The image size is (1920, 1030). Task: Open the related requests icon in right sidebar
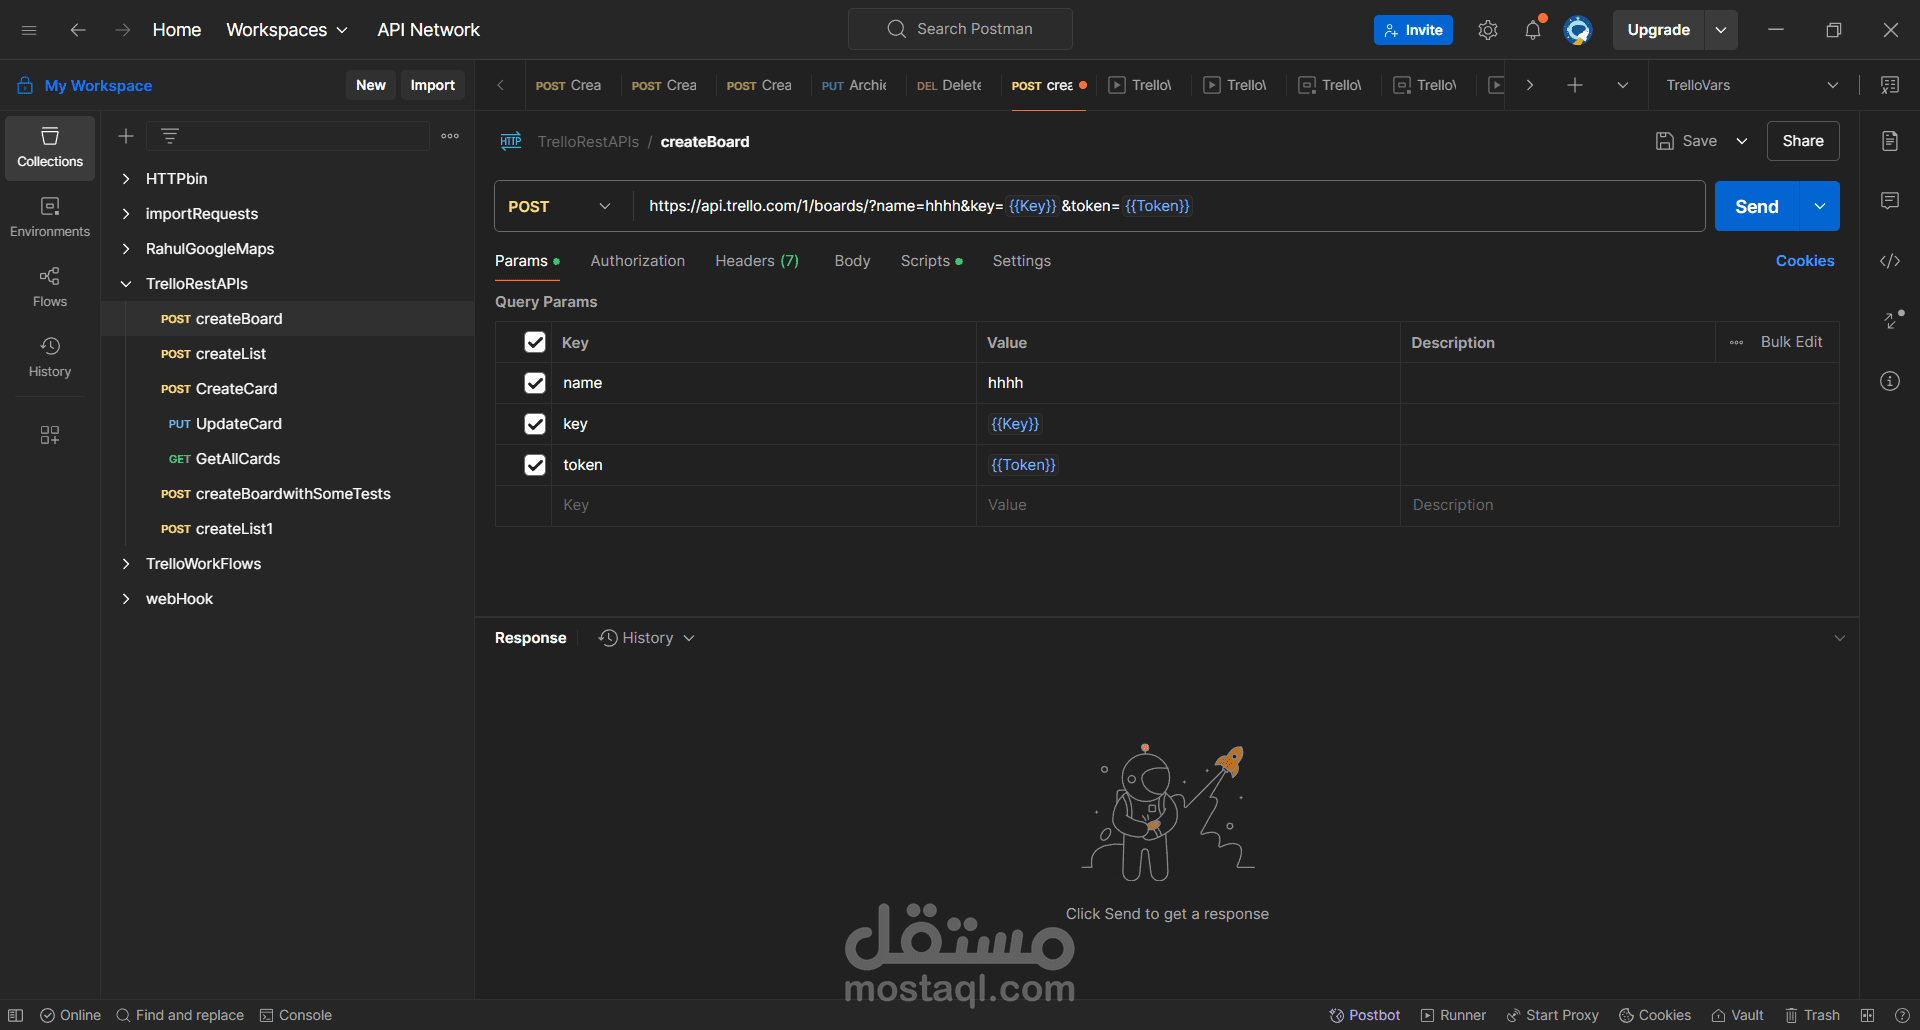point(1893,319)
